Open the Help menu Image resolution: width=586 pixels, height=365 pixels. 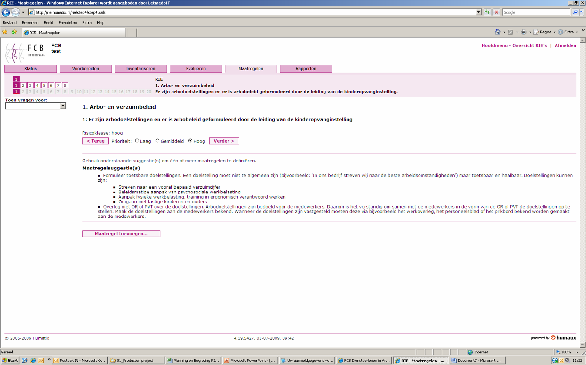point(100,22)
